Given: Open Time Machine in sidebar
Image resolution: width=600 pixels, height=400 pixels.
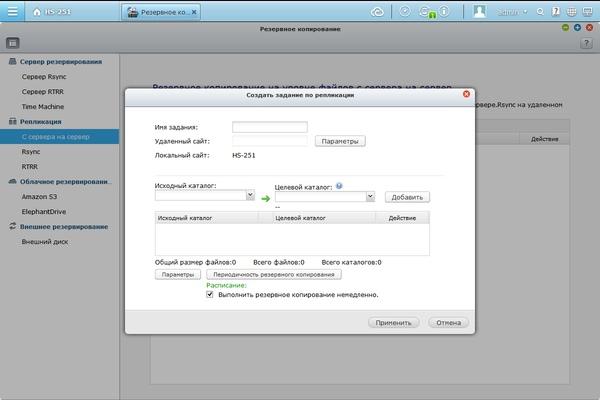Looking at the screenshot, I should click(42, 106).
